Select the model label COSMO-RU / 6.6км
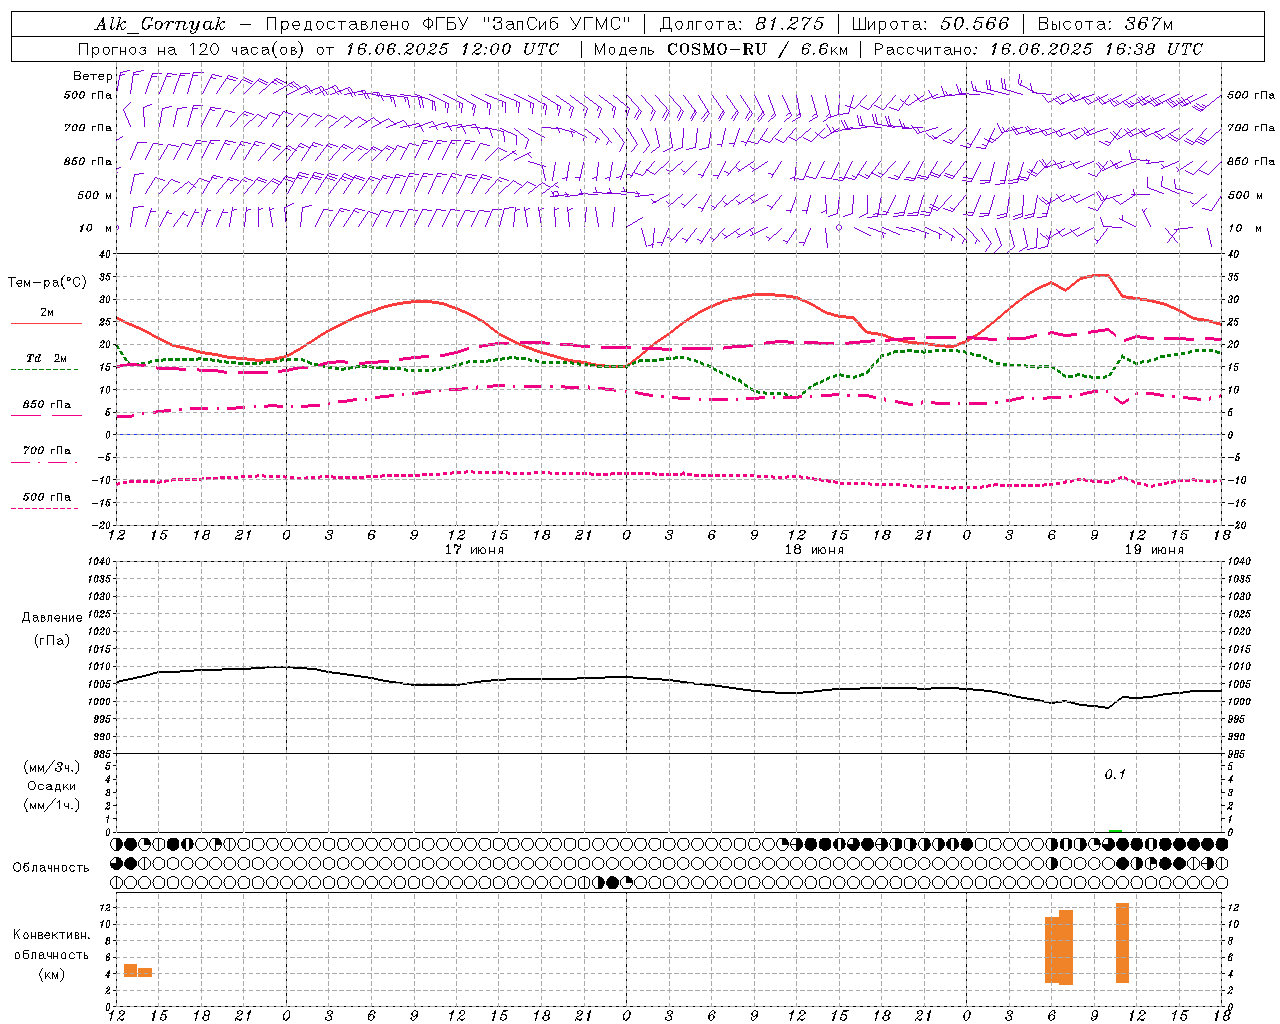This screenshot has height=1024, width=1280. pos(758,49)
